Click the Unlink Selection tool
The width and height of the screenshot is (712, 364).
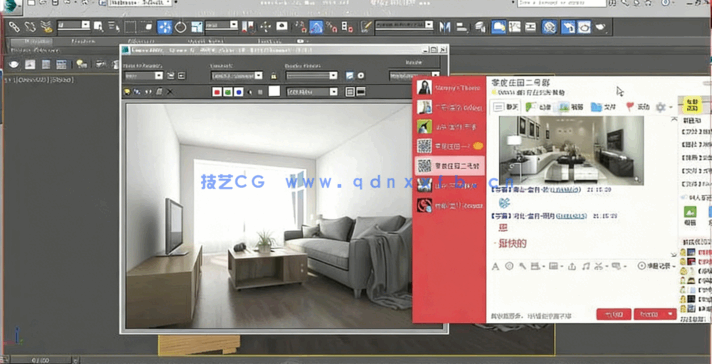coord(30,27)
